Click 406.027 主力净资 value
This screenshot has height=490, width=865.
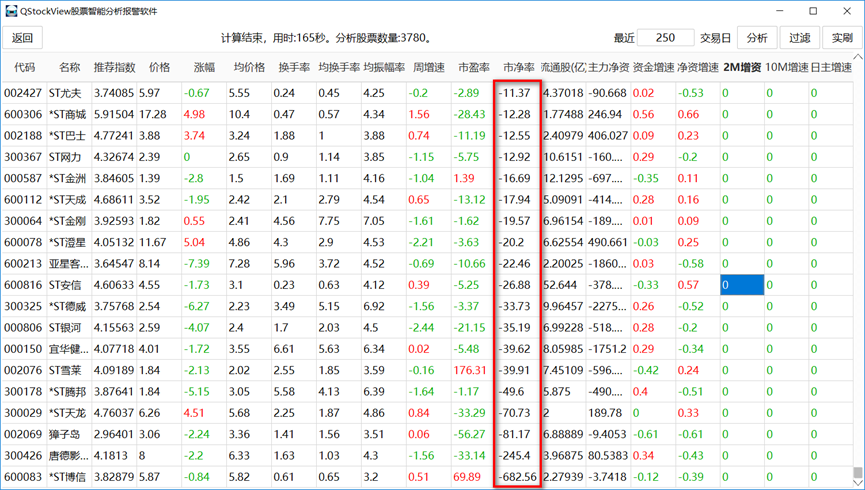[x=608, y=136]
